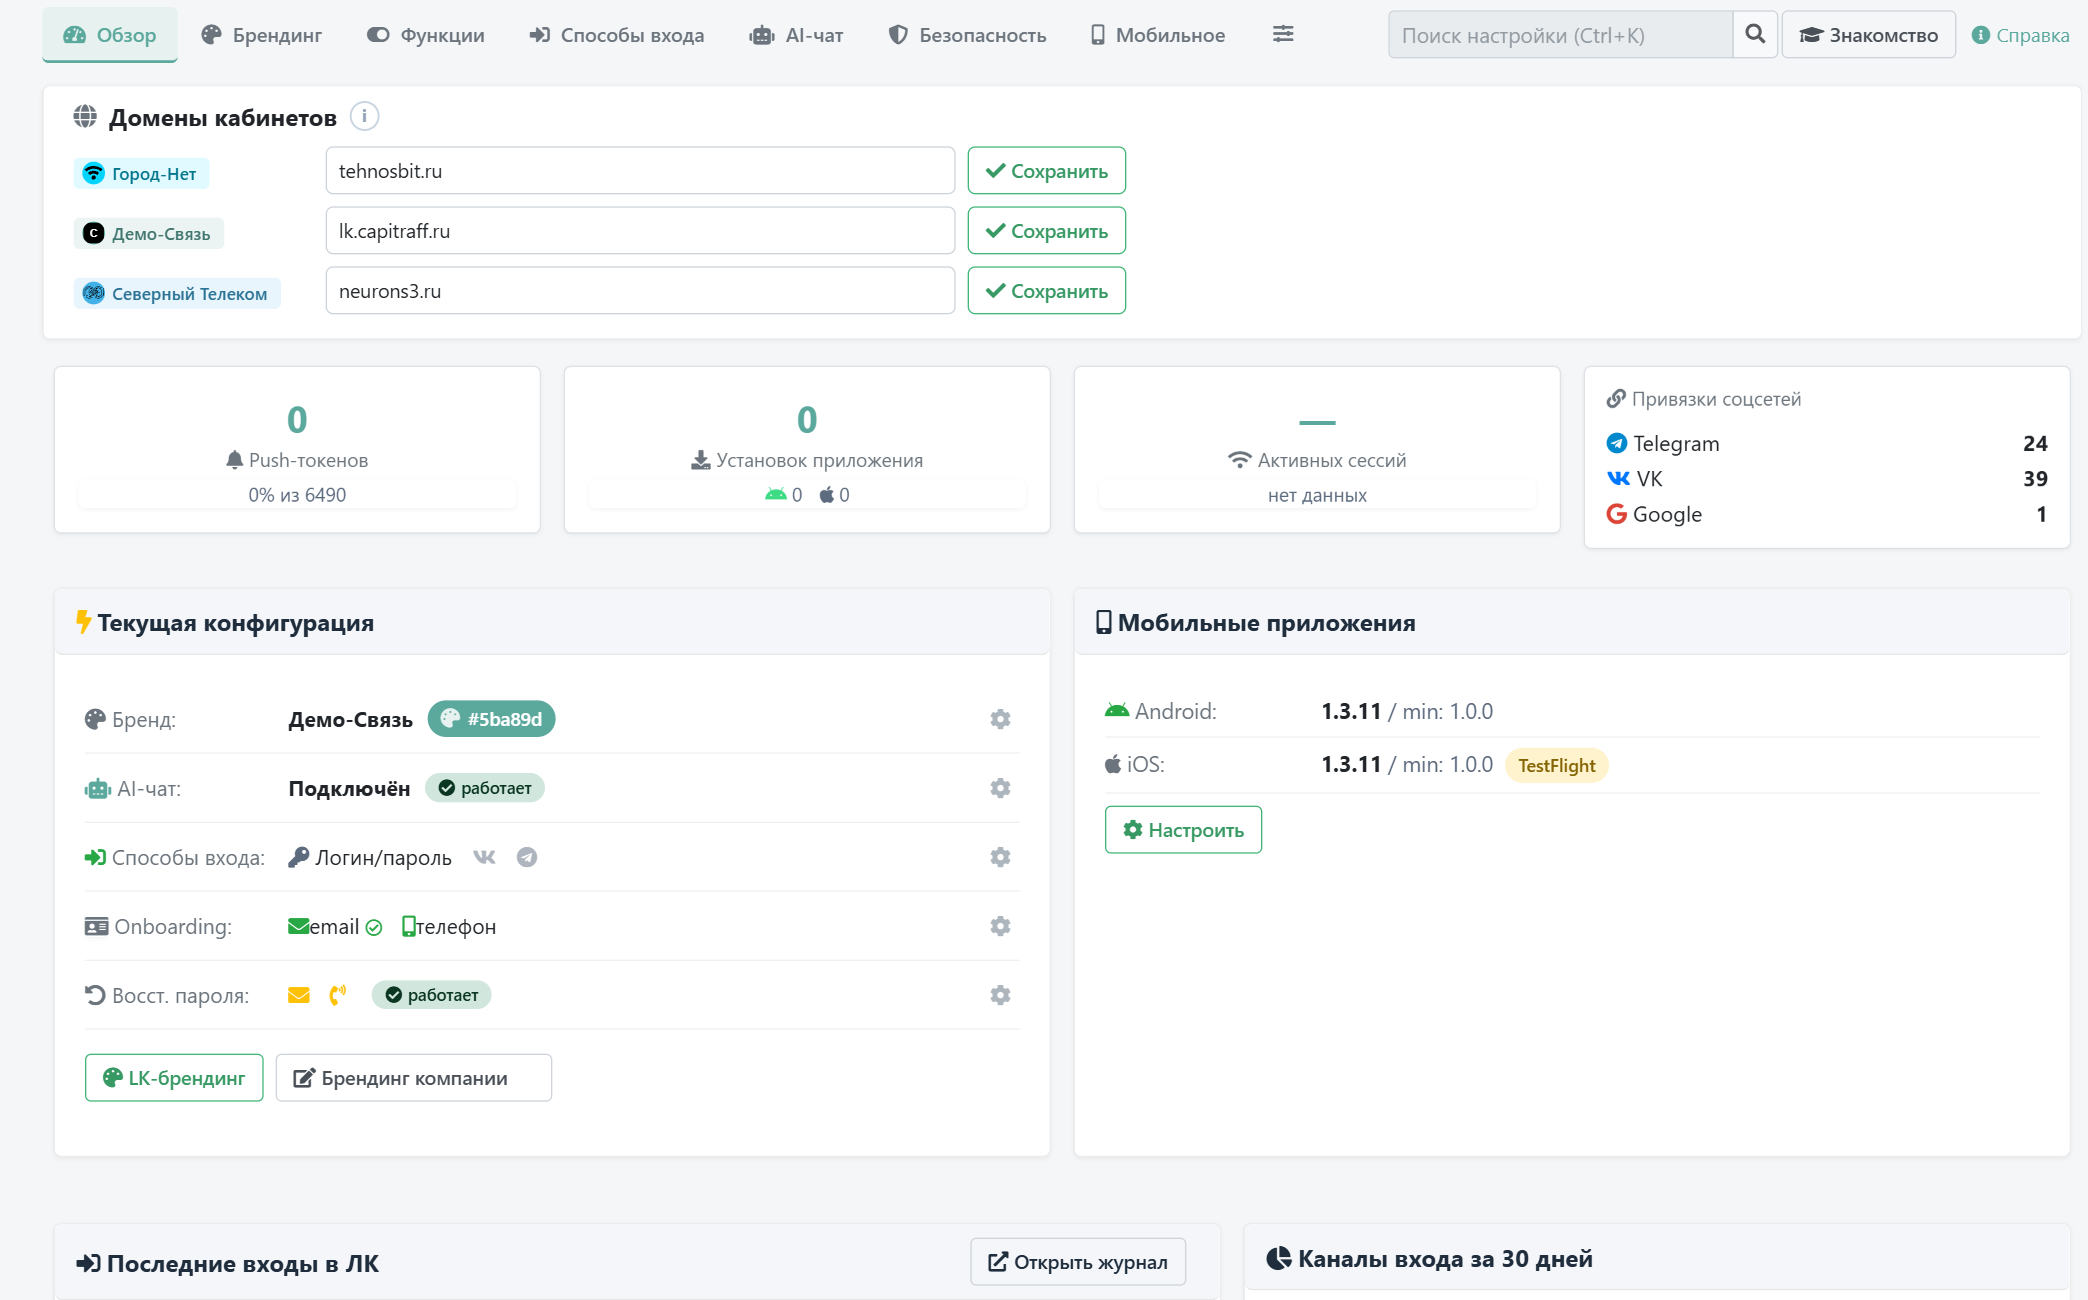Save the lk.capitraff.ru domain
This screenshot has width=2088, height=1300.
tap(1047, 231)
